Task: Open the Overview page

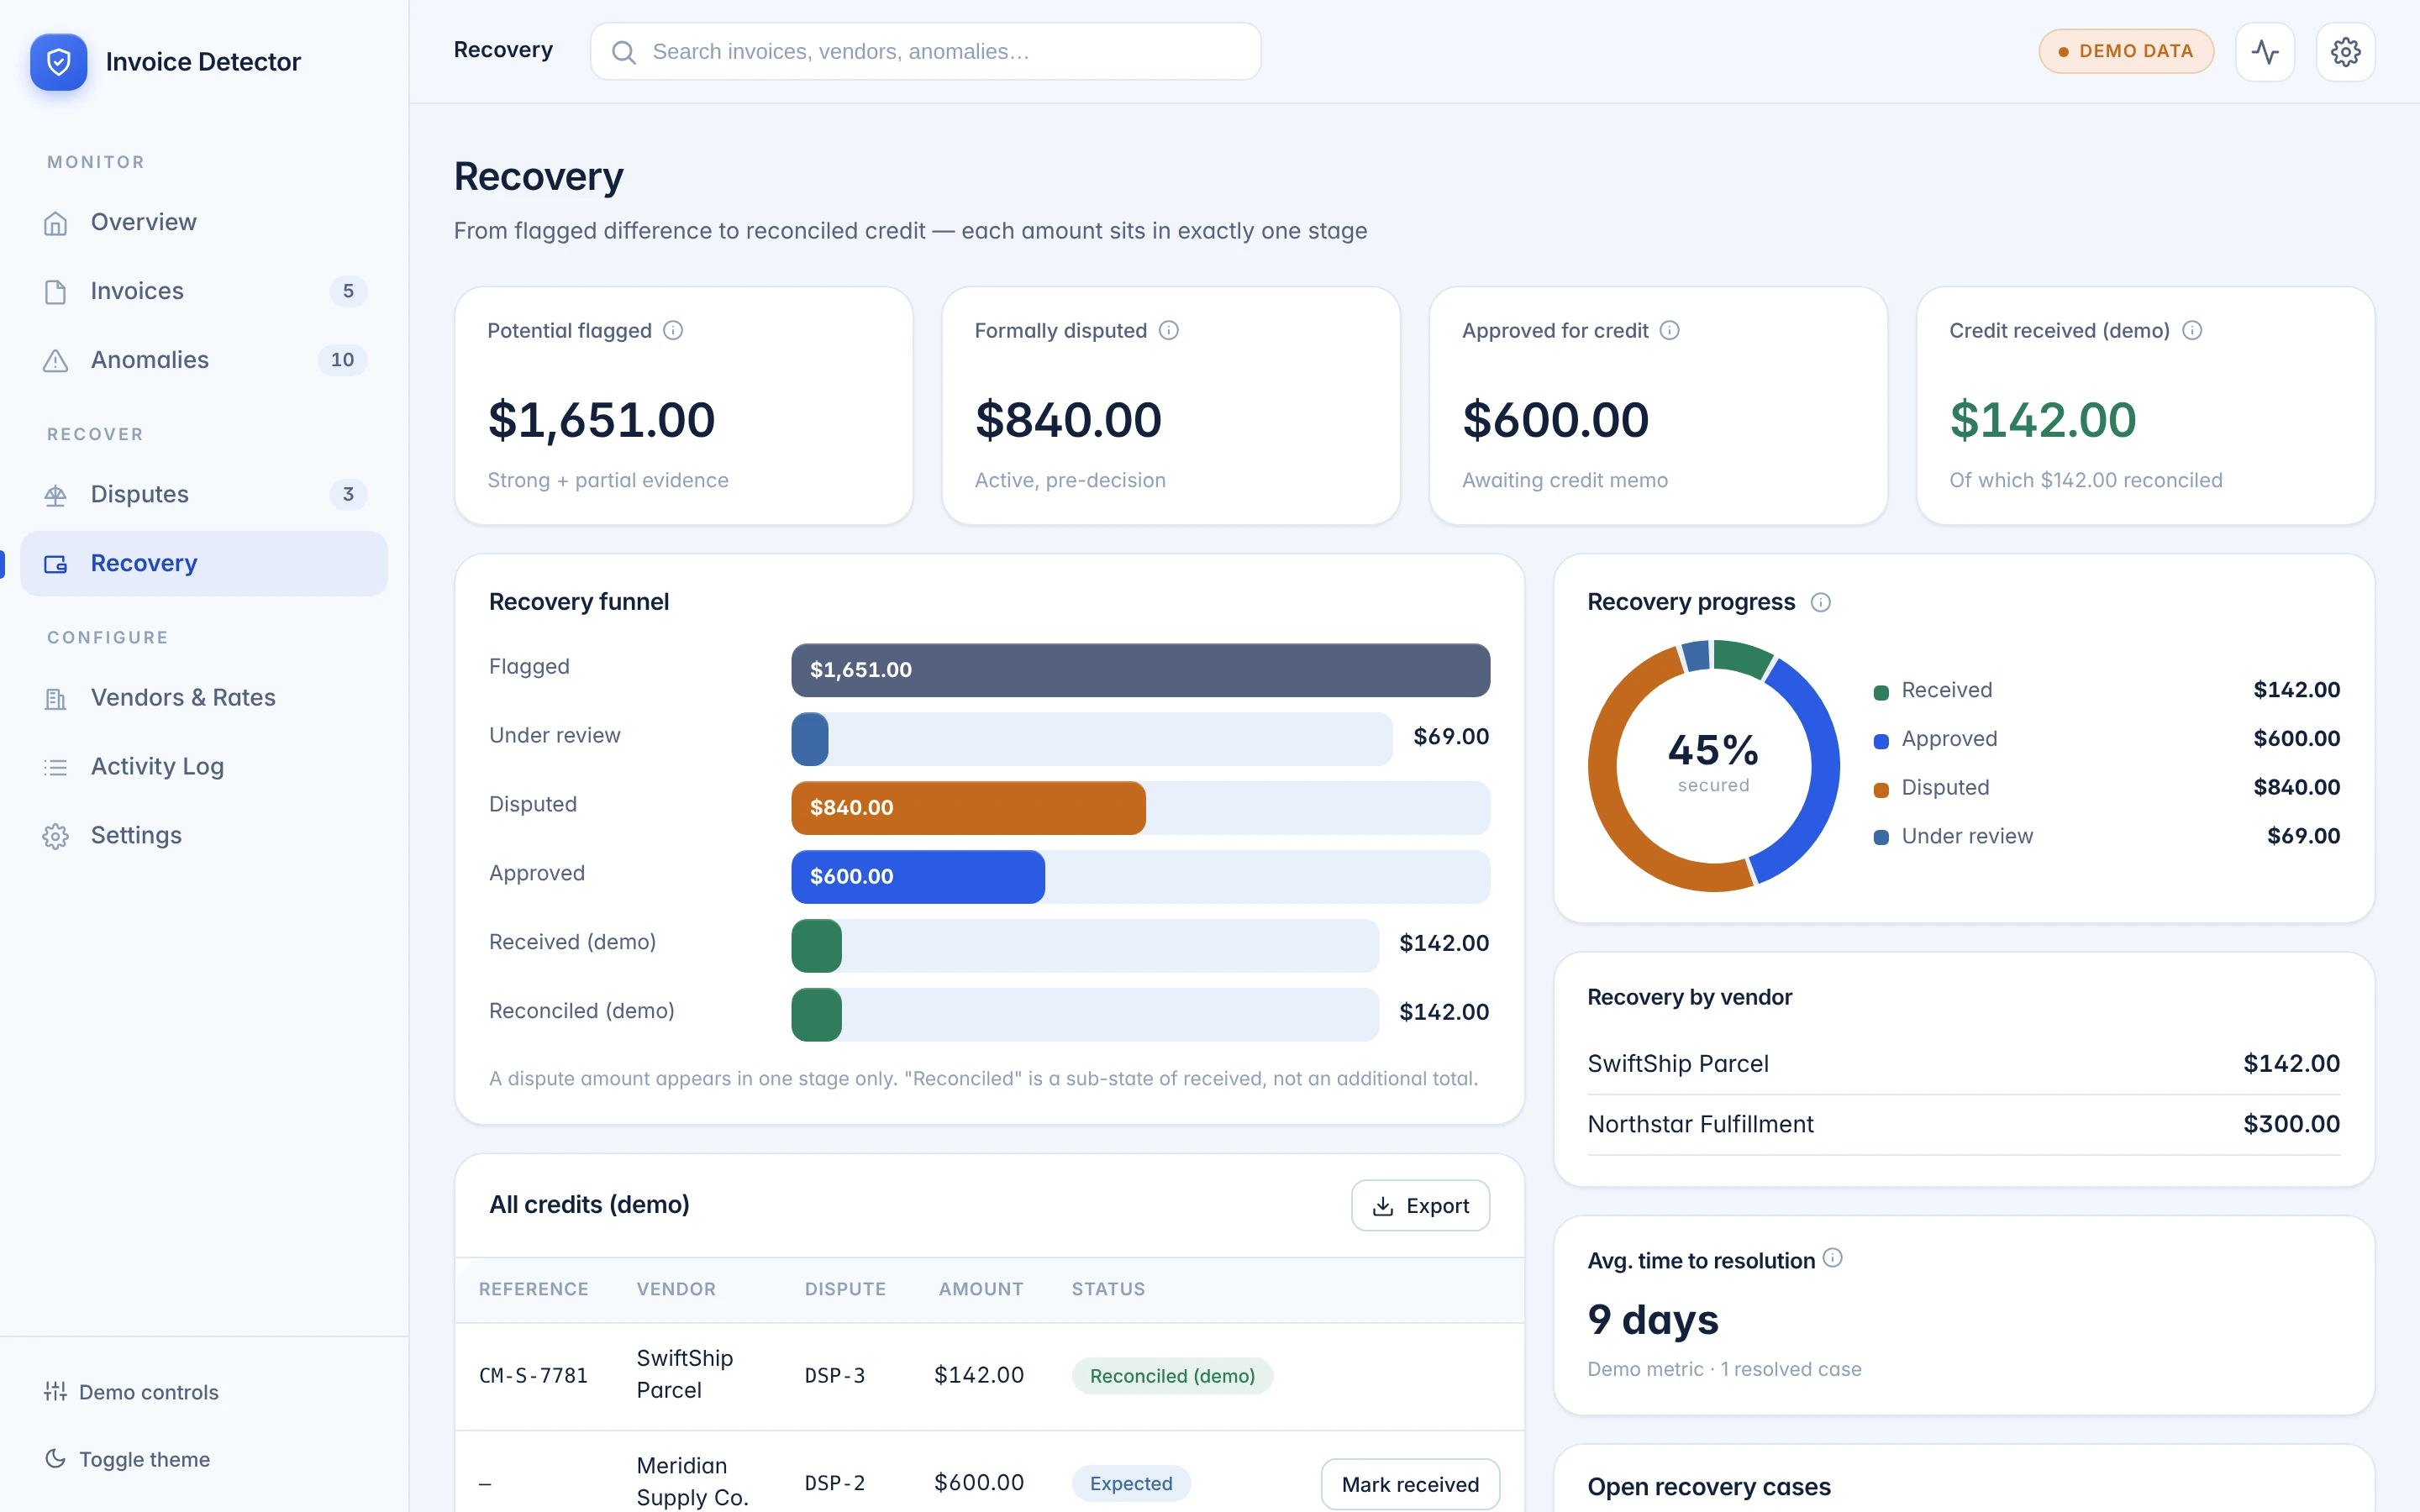Action: 204,222
